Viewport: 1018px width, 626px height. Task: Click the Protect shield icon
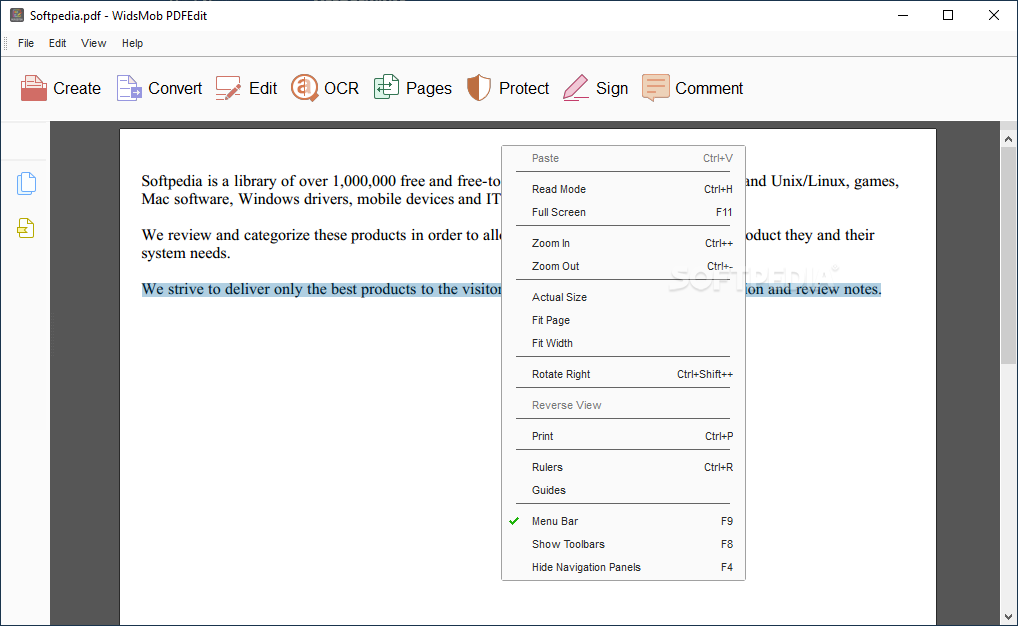(479, 88)
